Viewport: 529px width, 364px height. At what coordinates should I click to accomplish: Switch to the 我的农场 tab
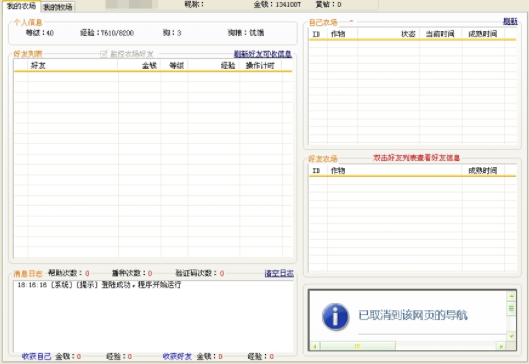pos(21,6)
